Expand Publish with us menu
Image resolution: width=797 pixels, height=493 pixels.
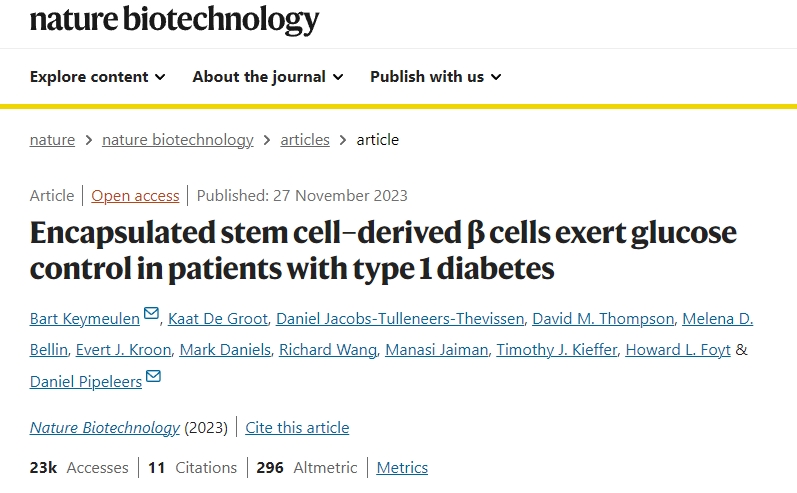435,77
